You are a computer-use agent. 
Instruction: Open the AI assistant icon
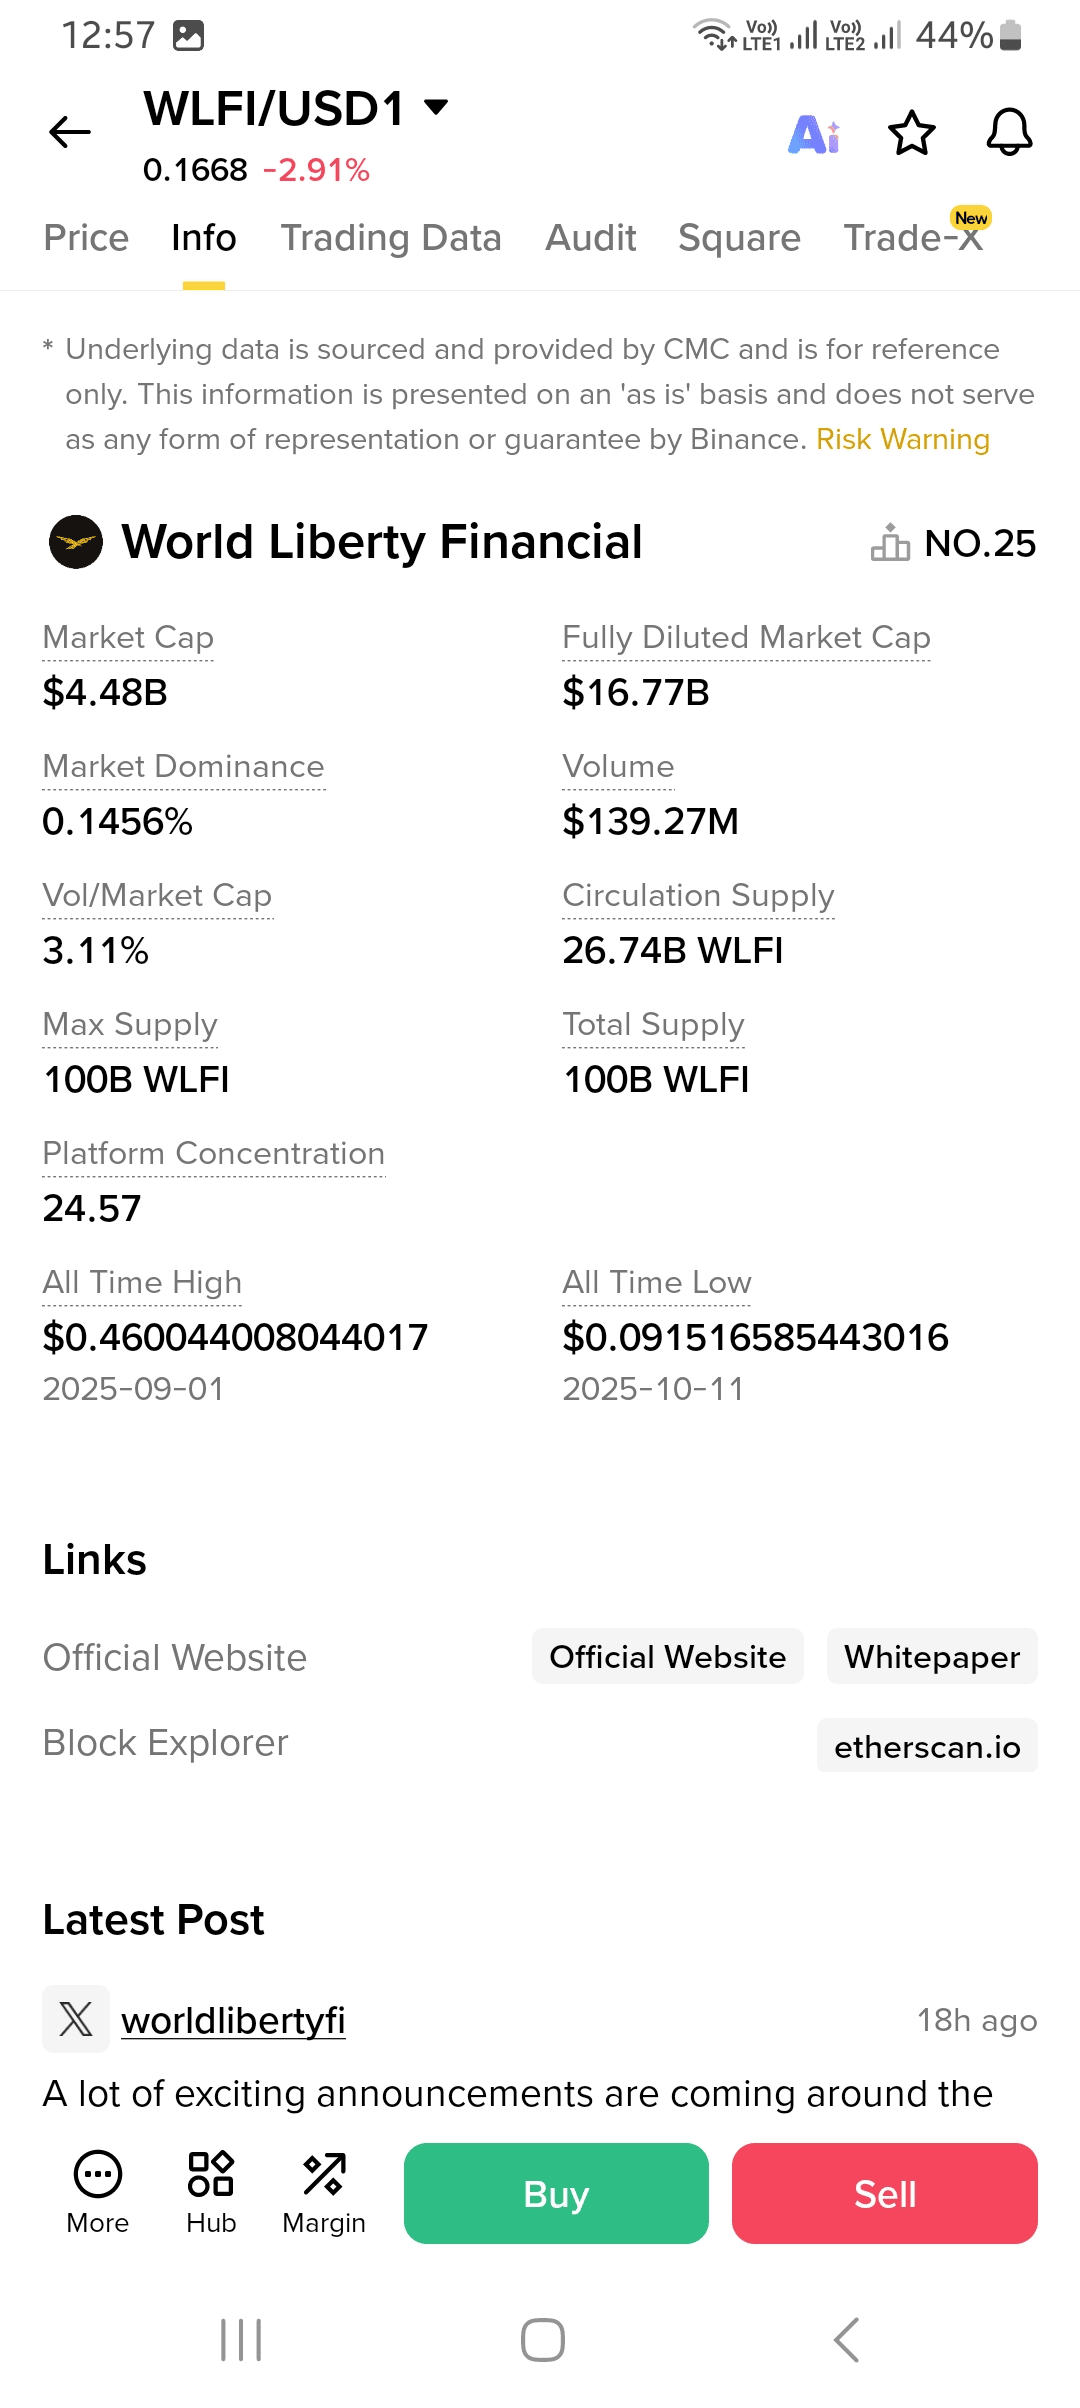pyautogui.click(x=814, y=134)
